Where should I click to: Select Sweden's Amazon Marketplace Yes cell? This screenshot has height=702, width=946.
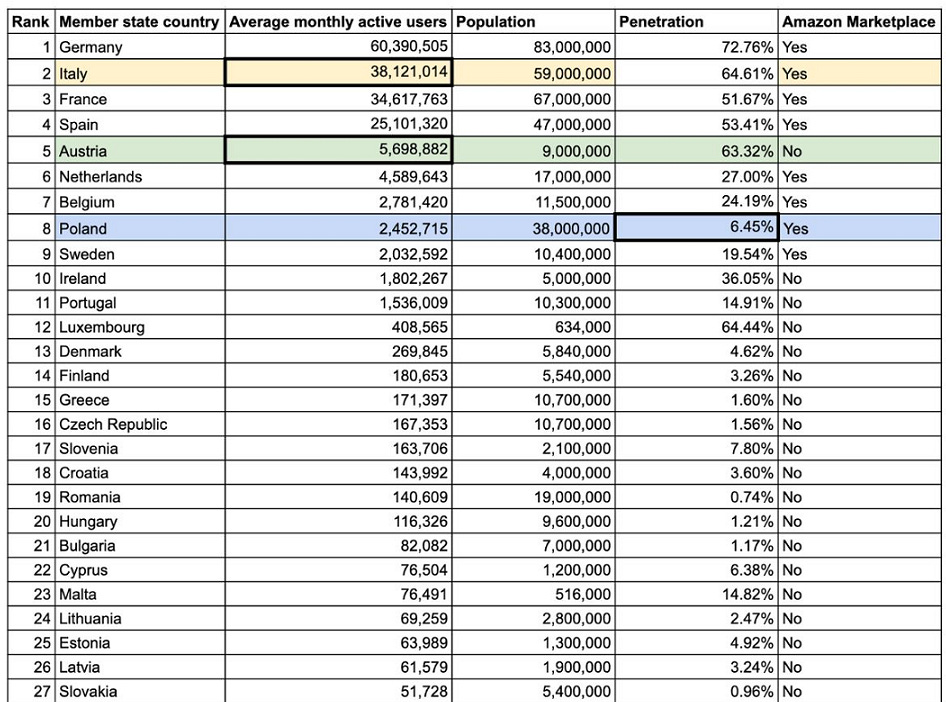[x=860, y=253]
